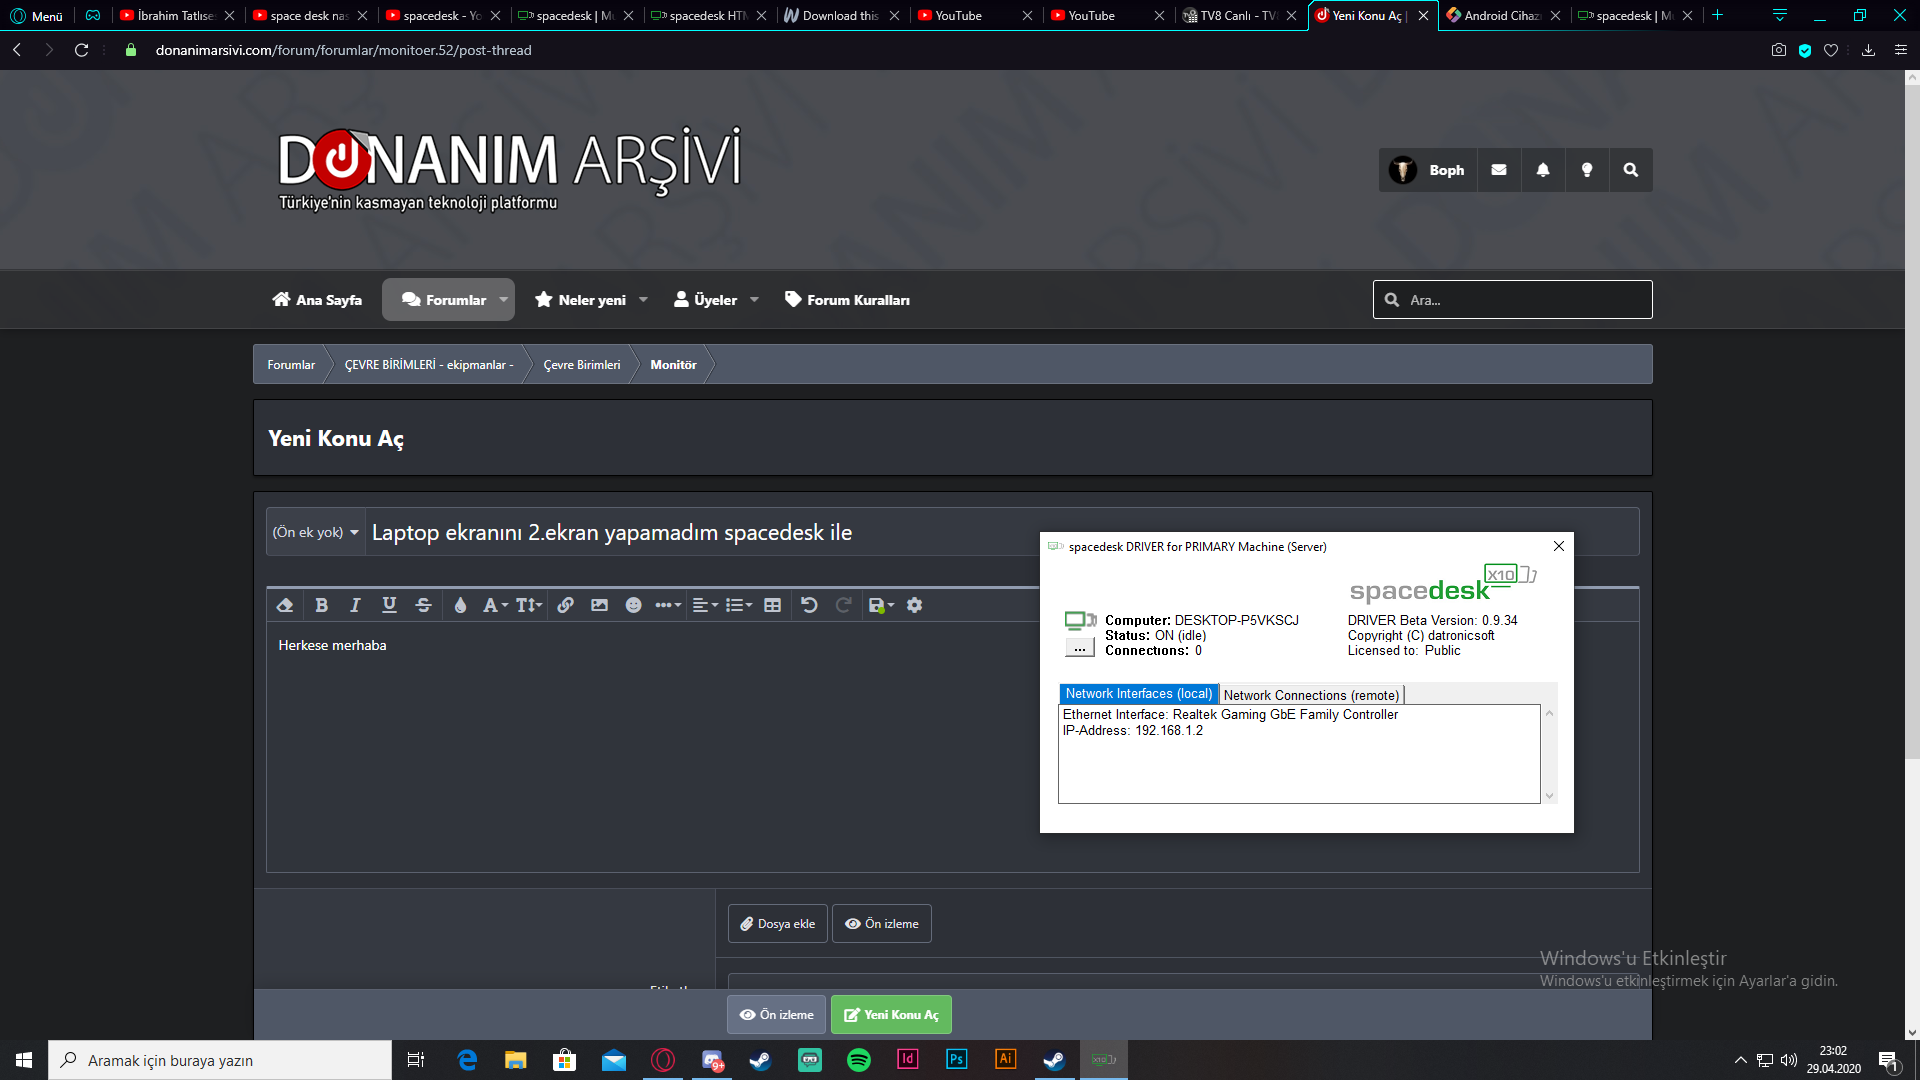1920x1080 pixels.
Task: Go to Monitör breadcrumb
Action: point(673,365)
